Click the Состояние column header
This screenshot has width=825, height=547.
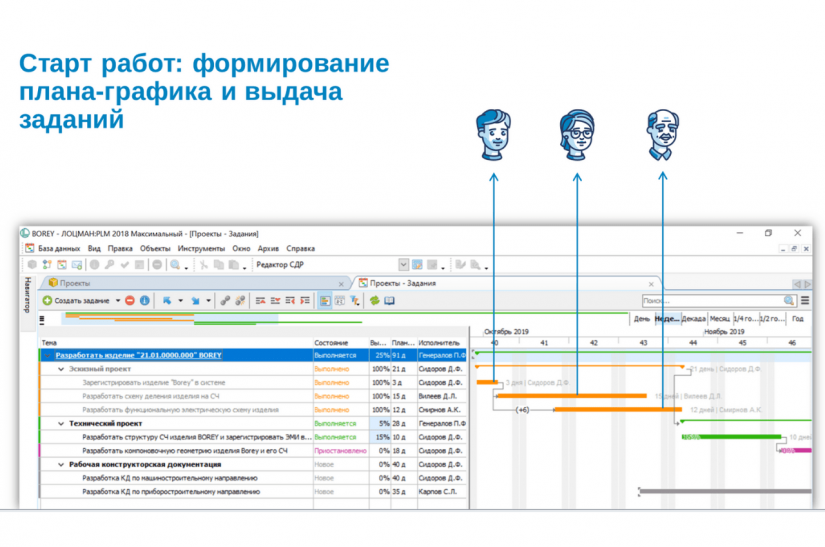331,342
